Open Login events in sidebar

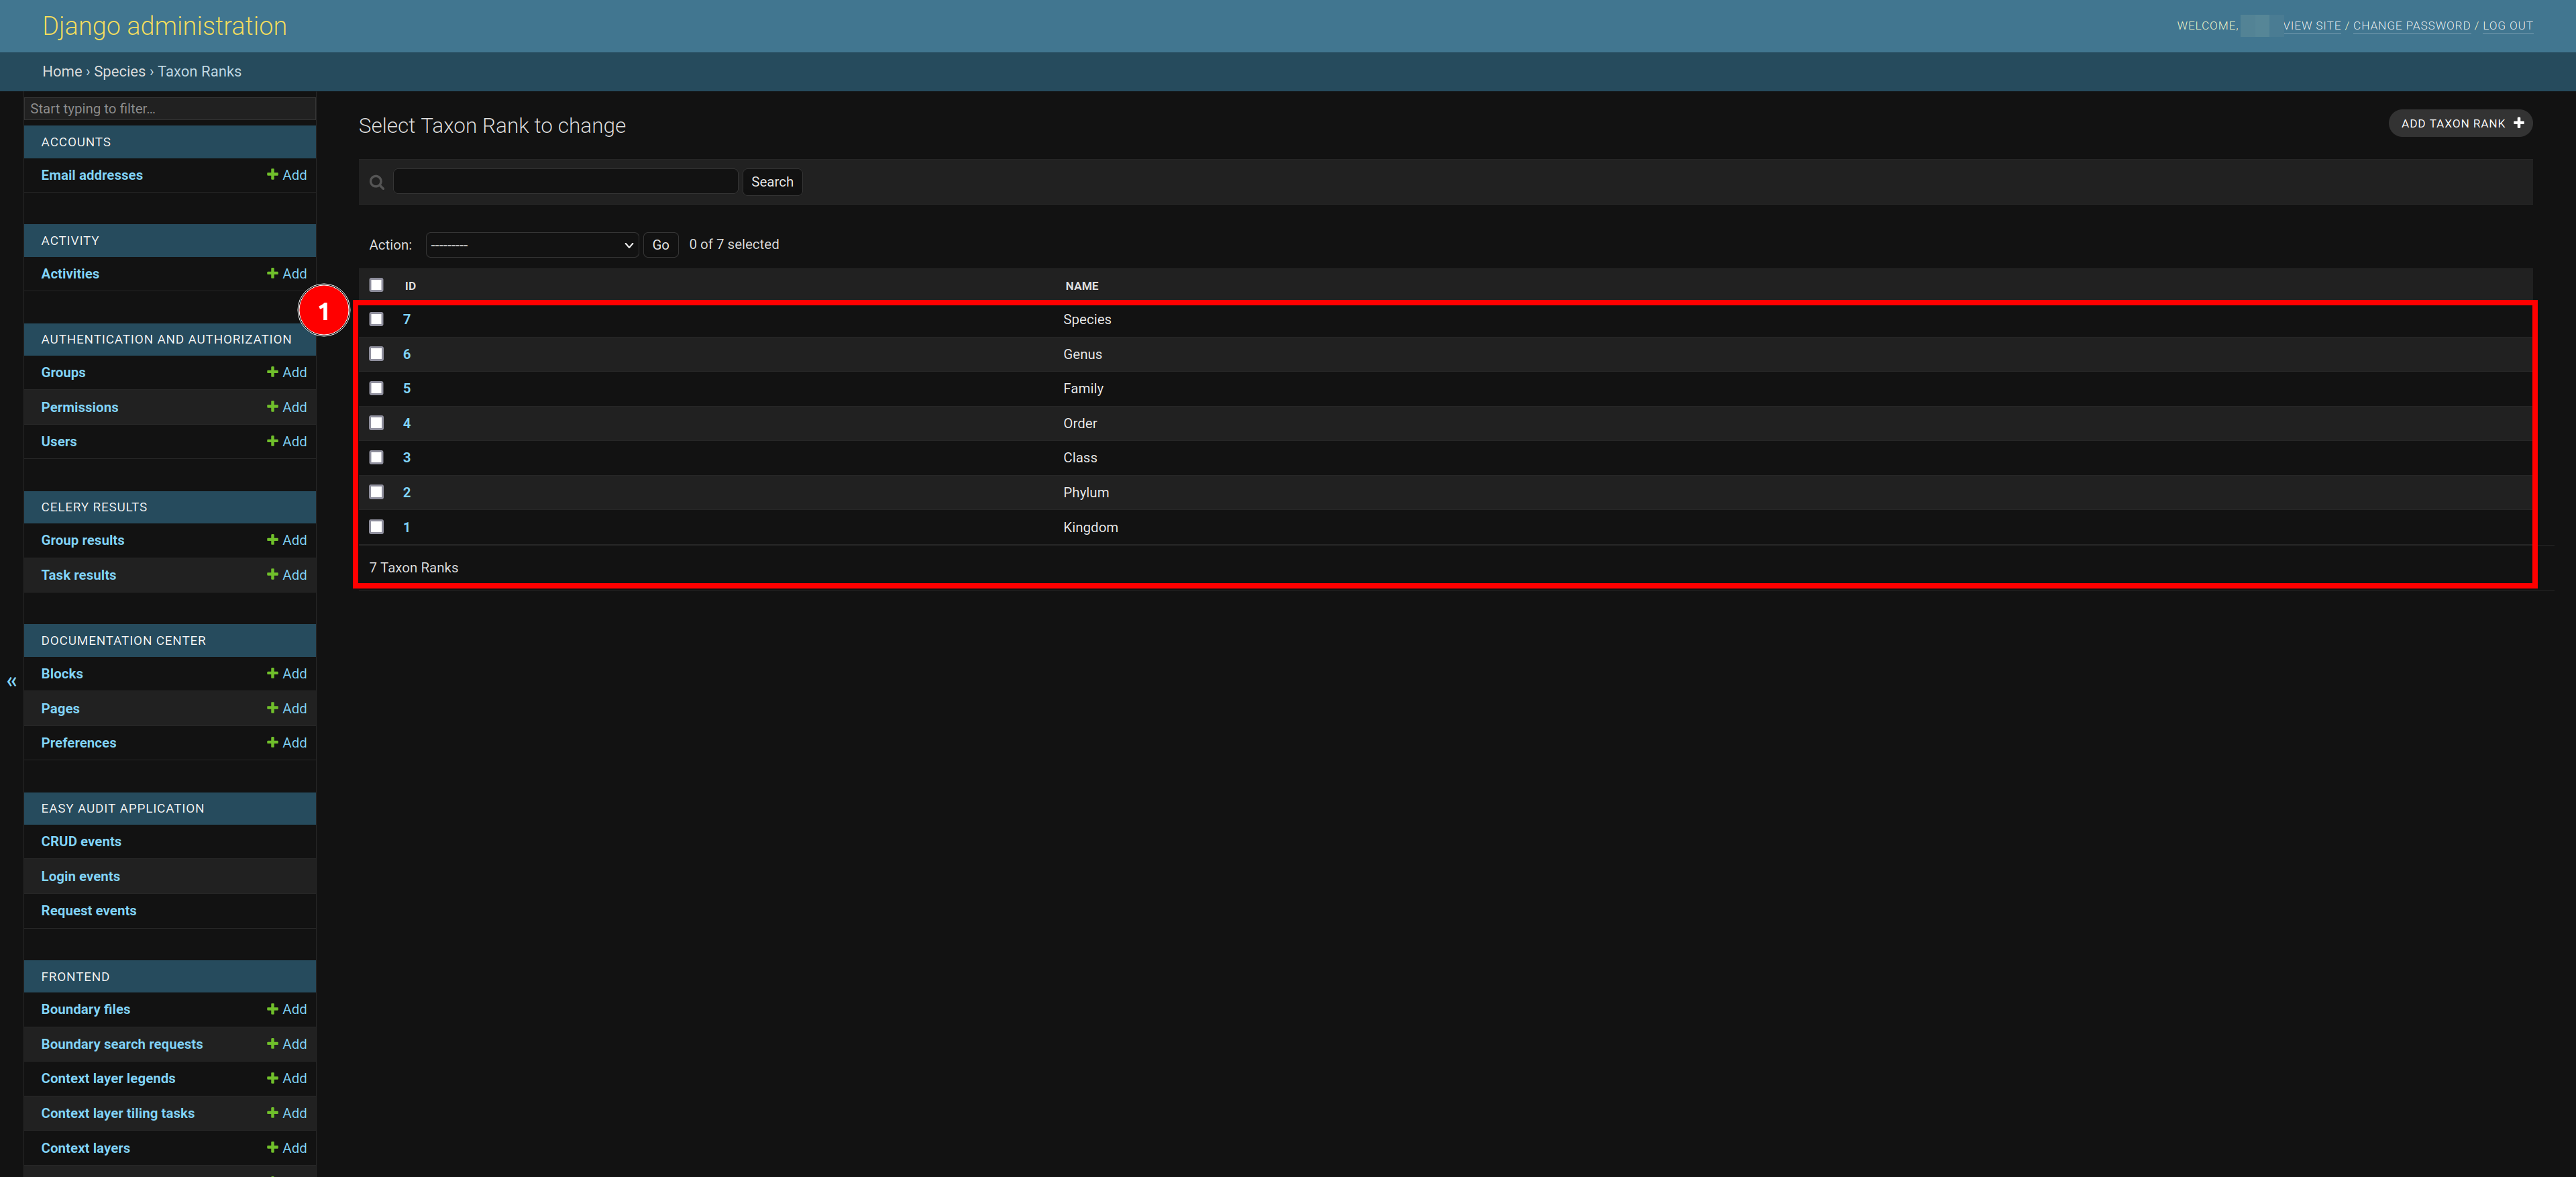(x=80, y=877)
